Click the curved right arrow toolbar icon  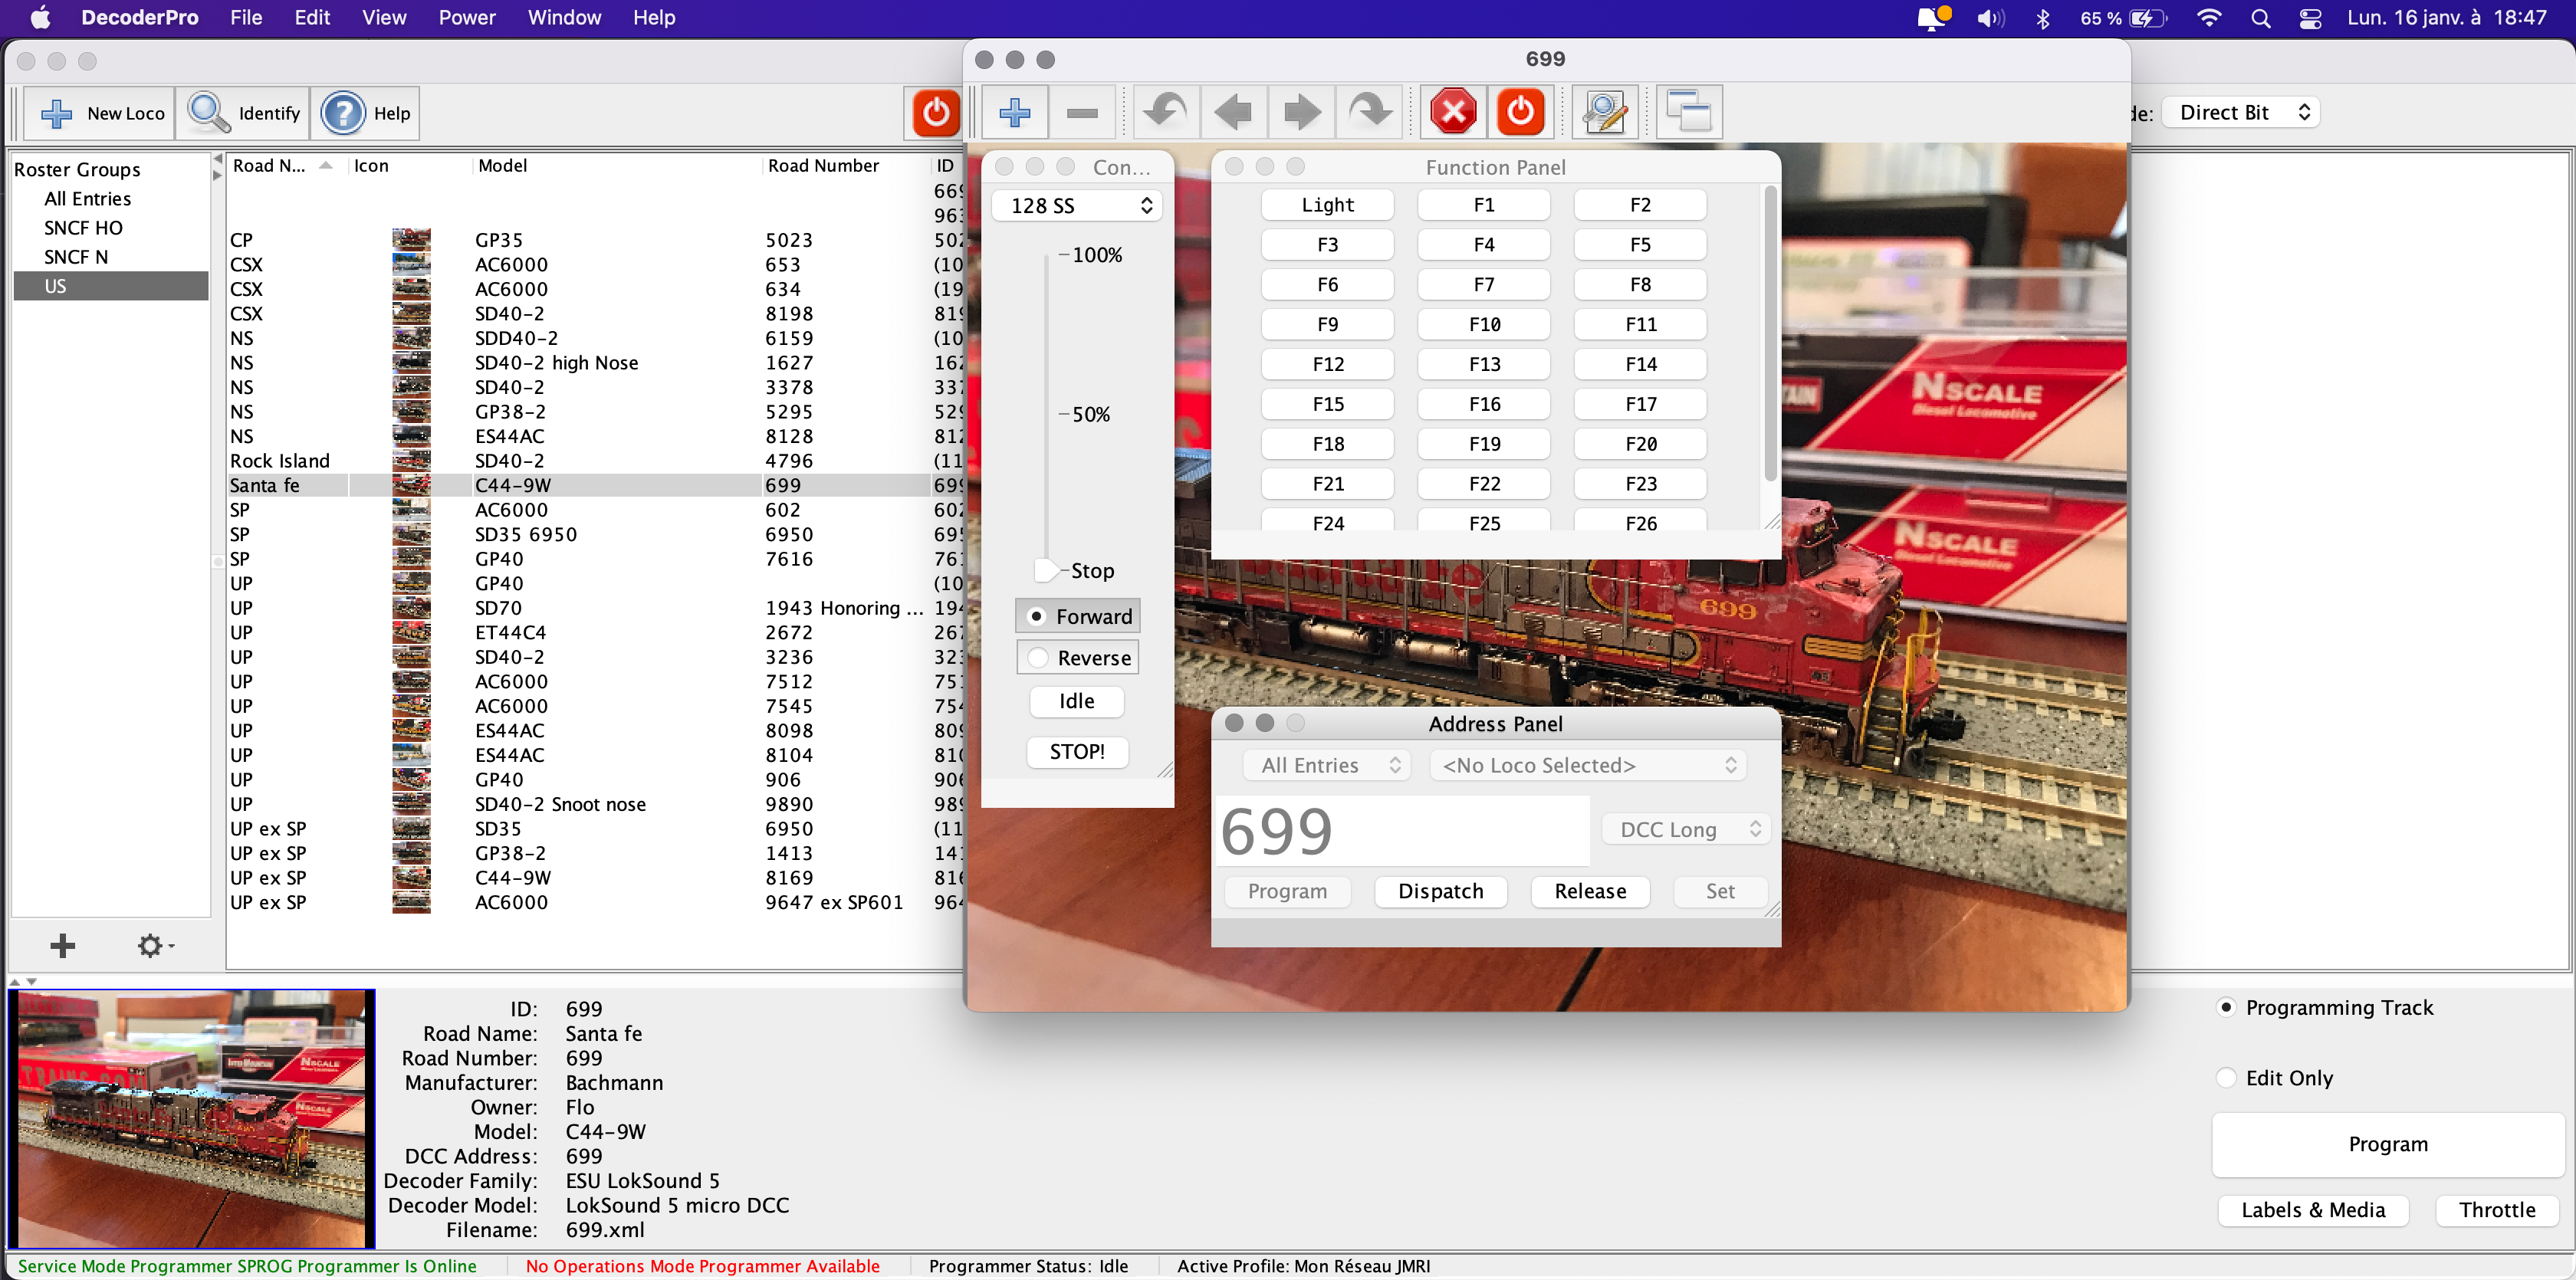coord(1370,112)
